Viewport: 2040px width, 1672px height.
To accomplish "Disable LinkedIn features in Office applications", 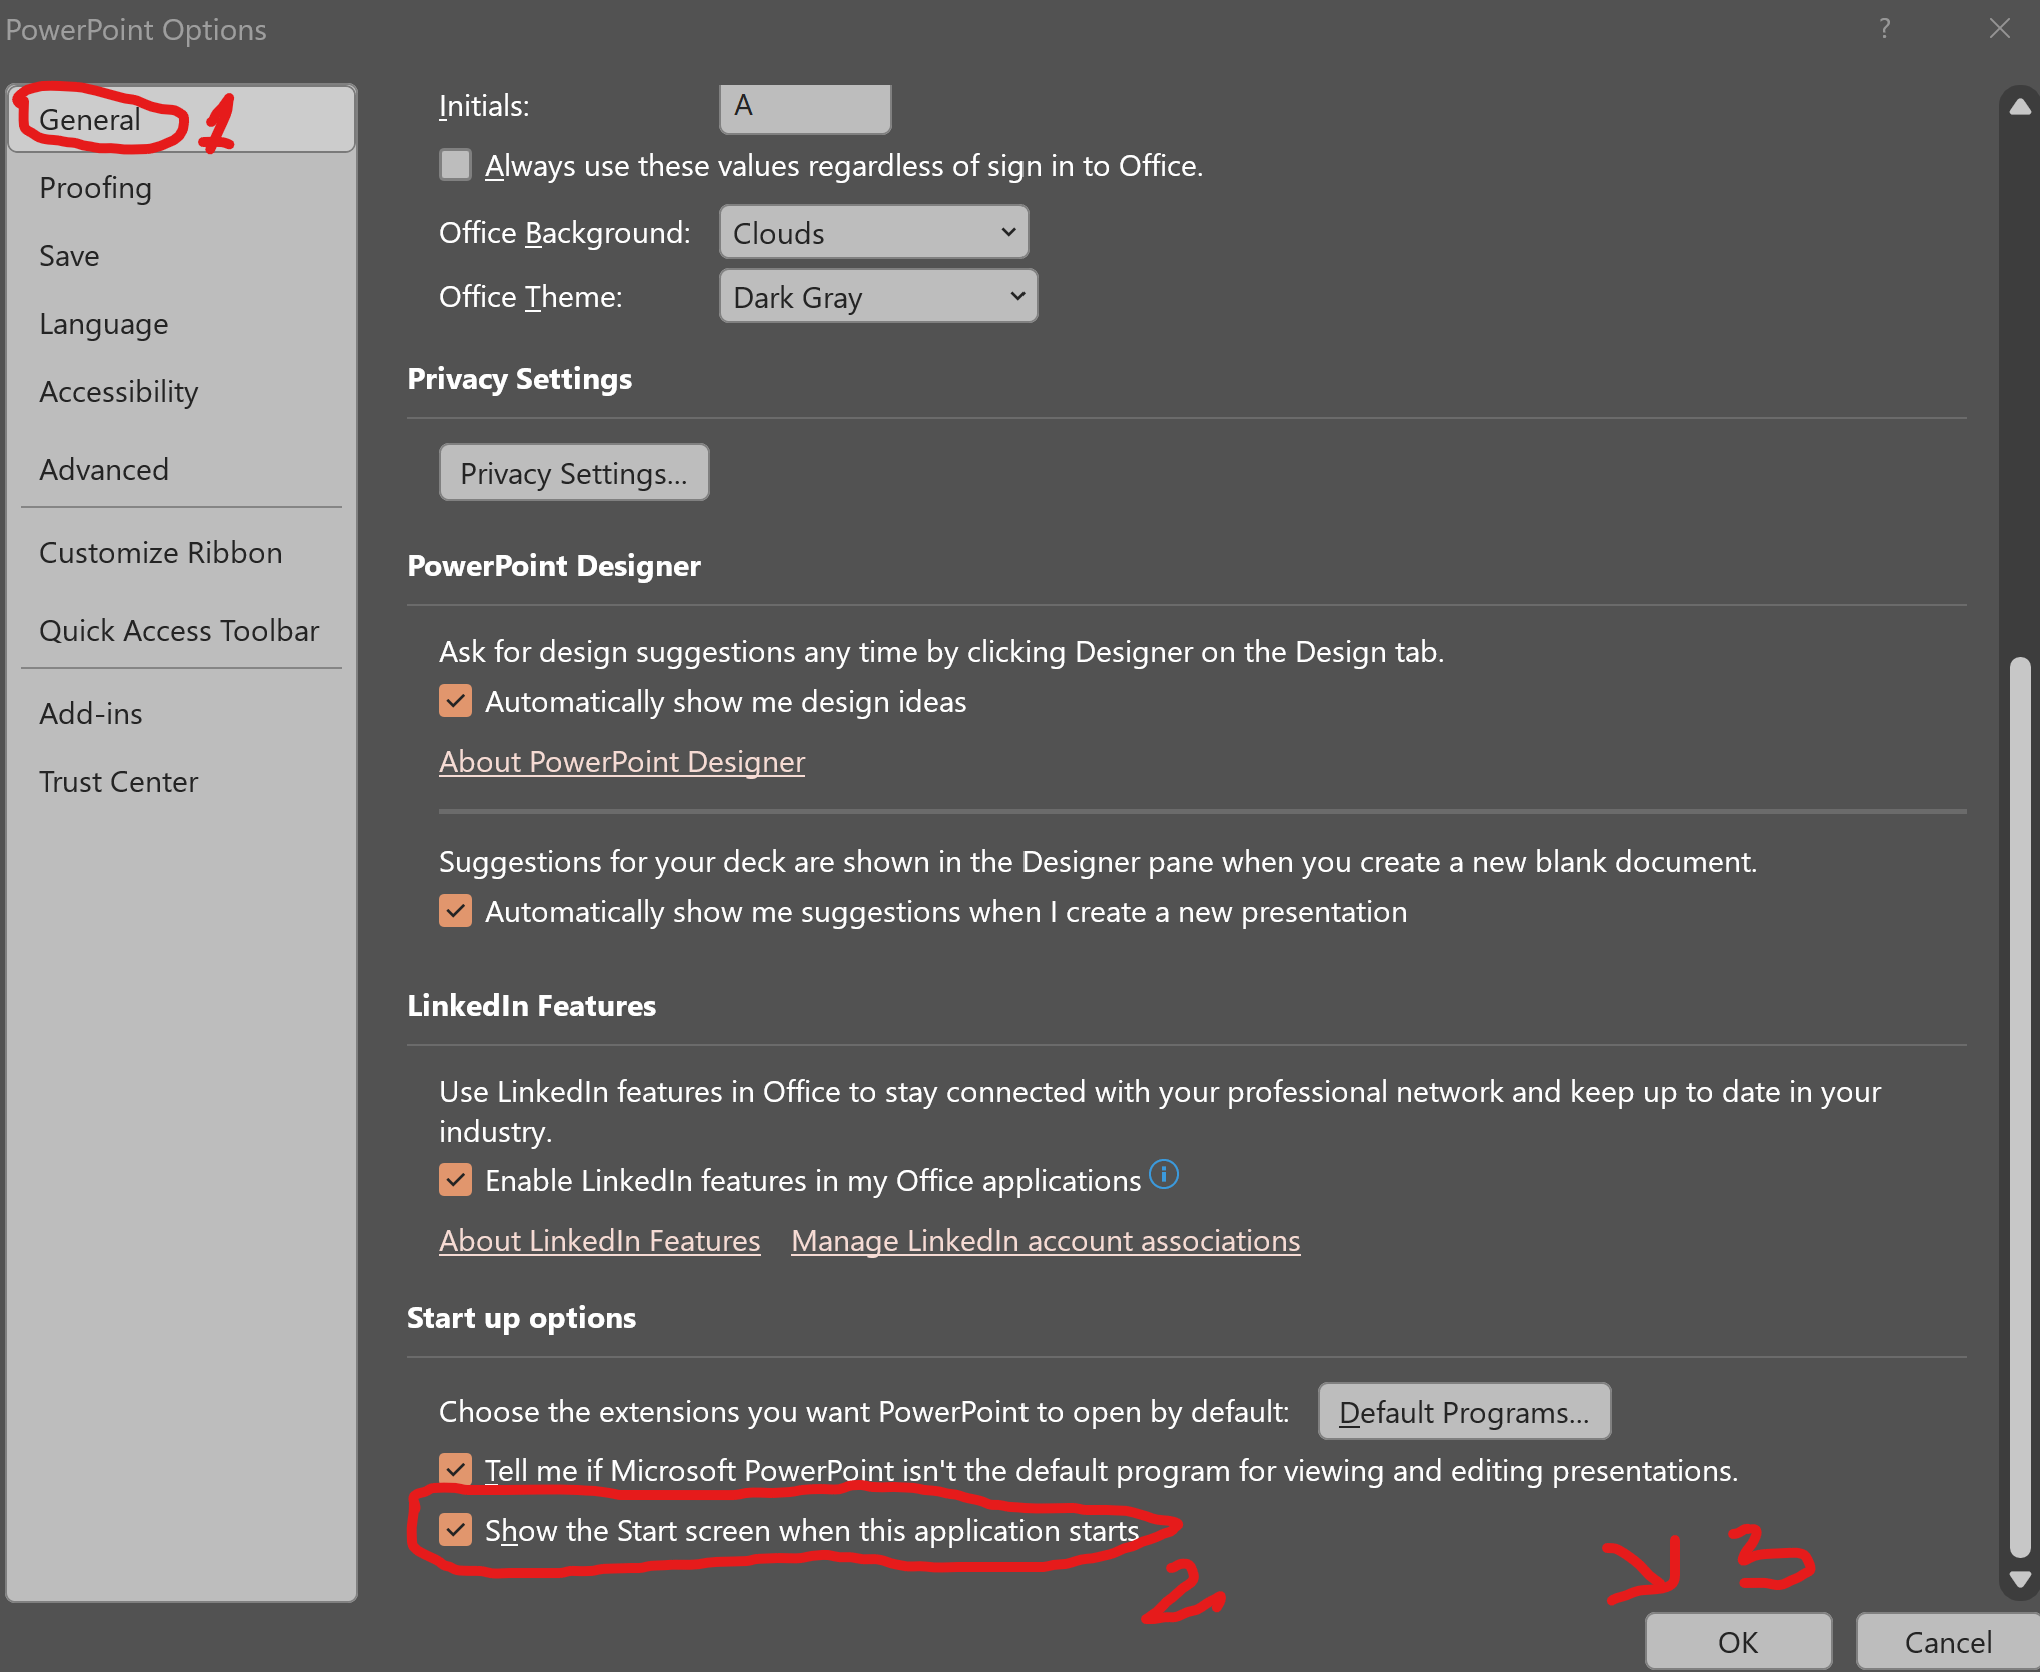I will [456, 1180].
